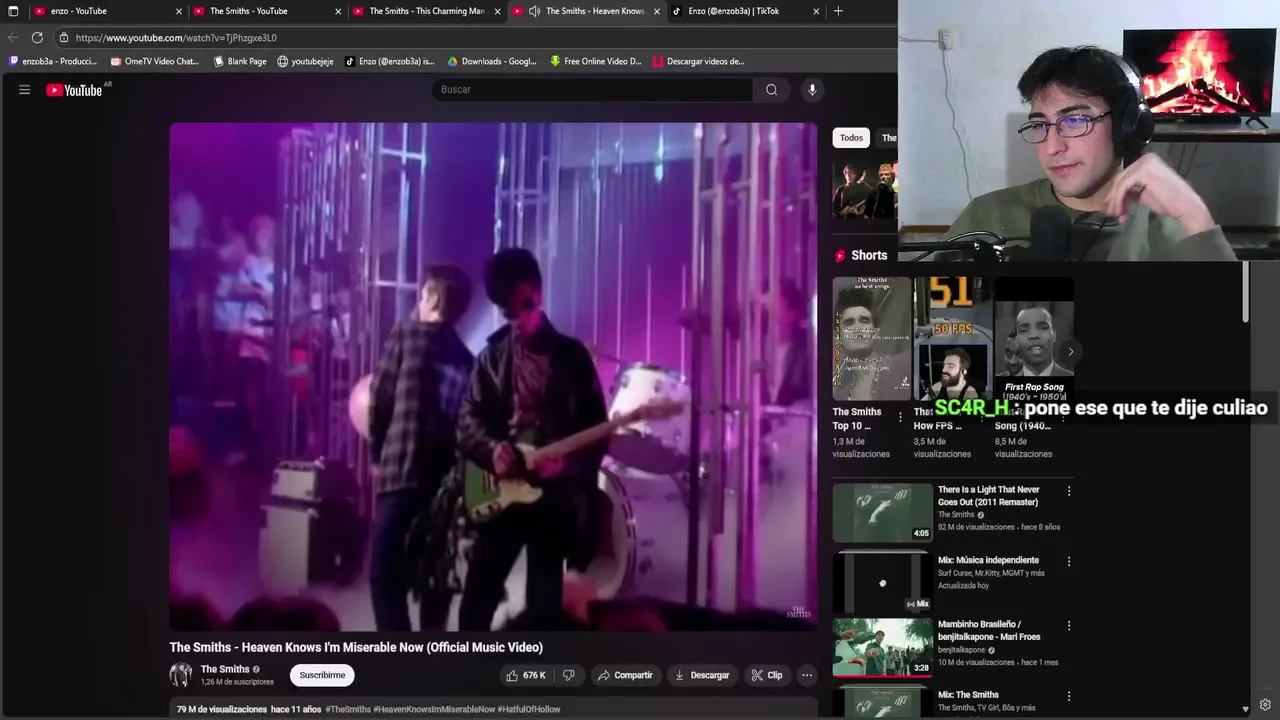
Task: Mute tab via speaker icon on Heaven Knows tab
Action: click(534, 11)
